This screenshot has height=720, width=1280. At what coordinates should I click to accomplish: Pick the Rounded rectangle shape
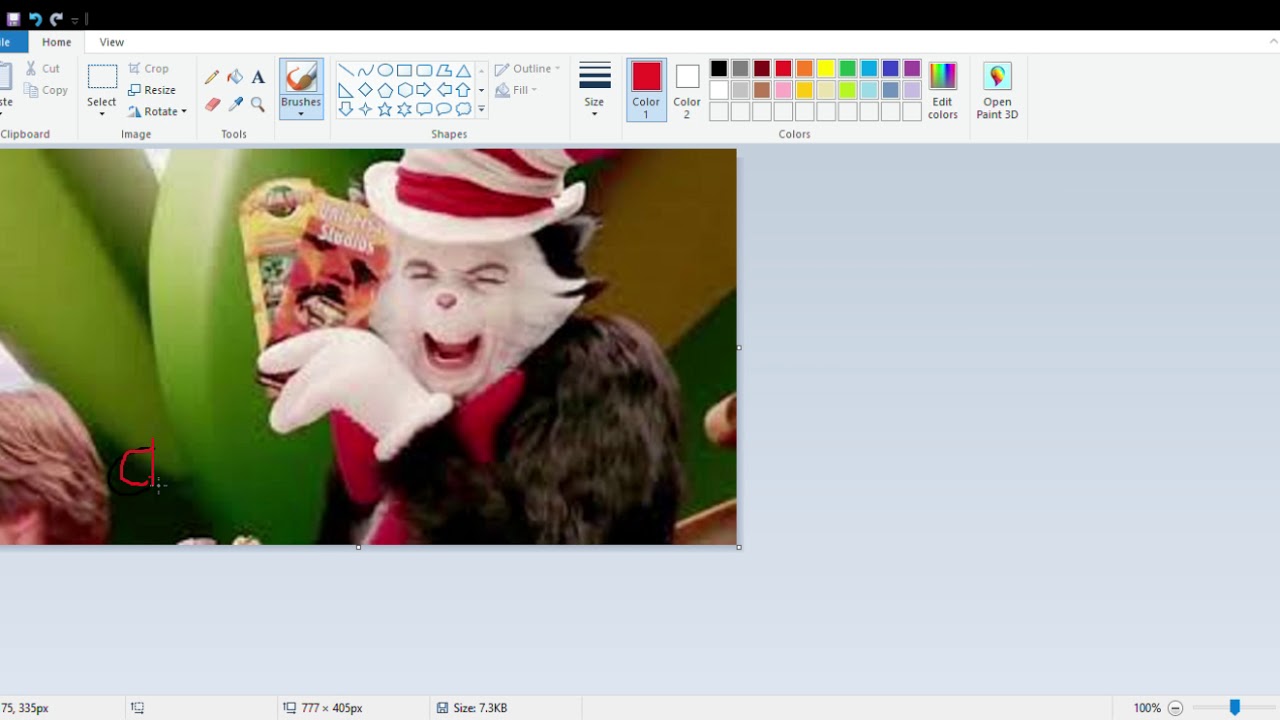(x=424, y=70)
